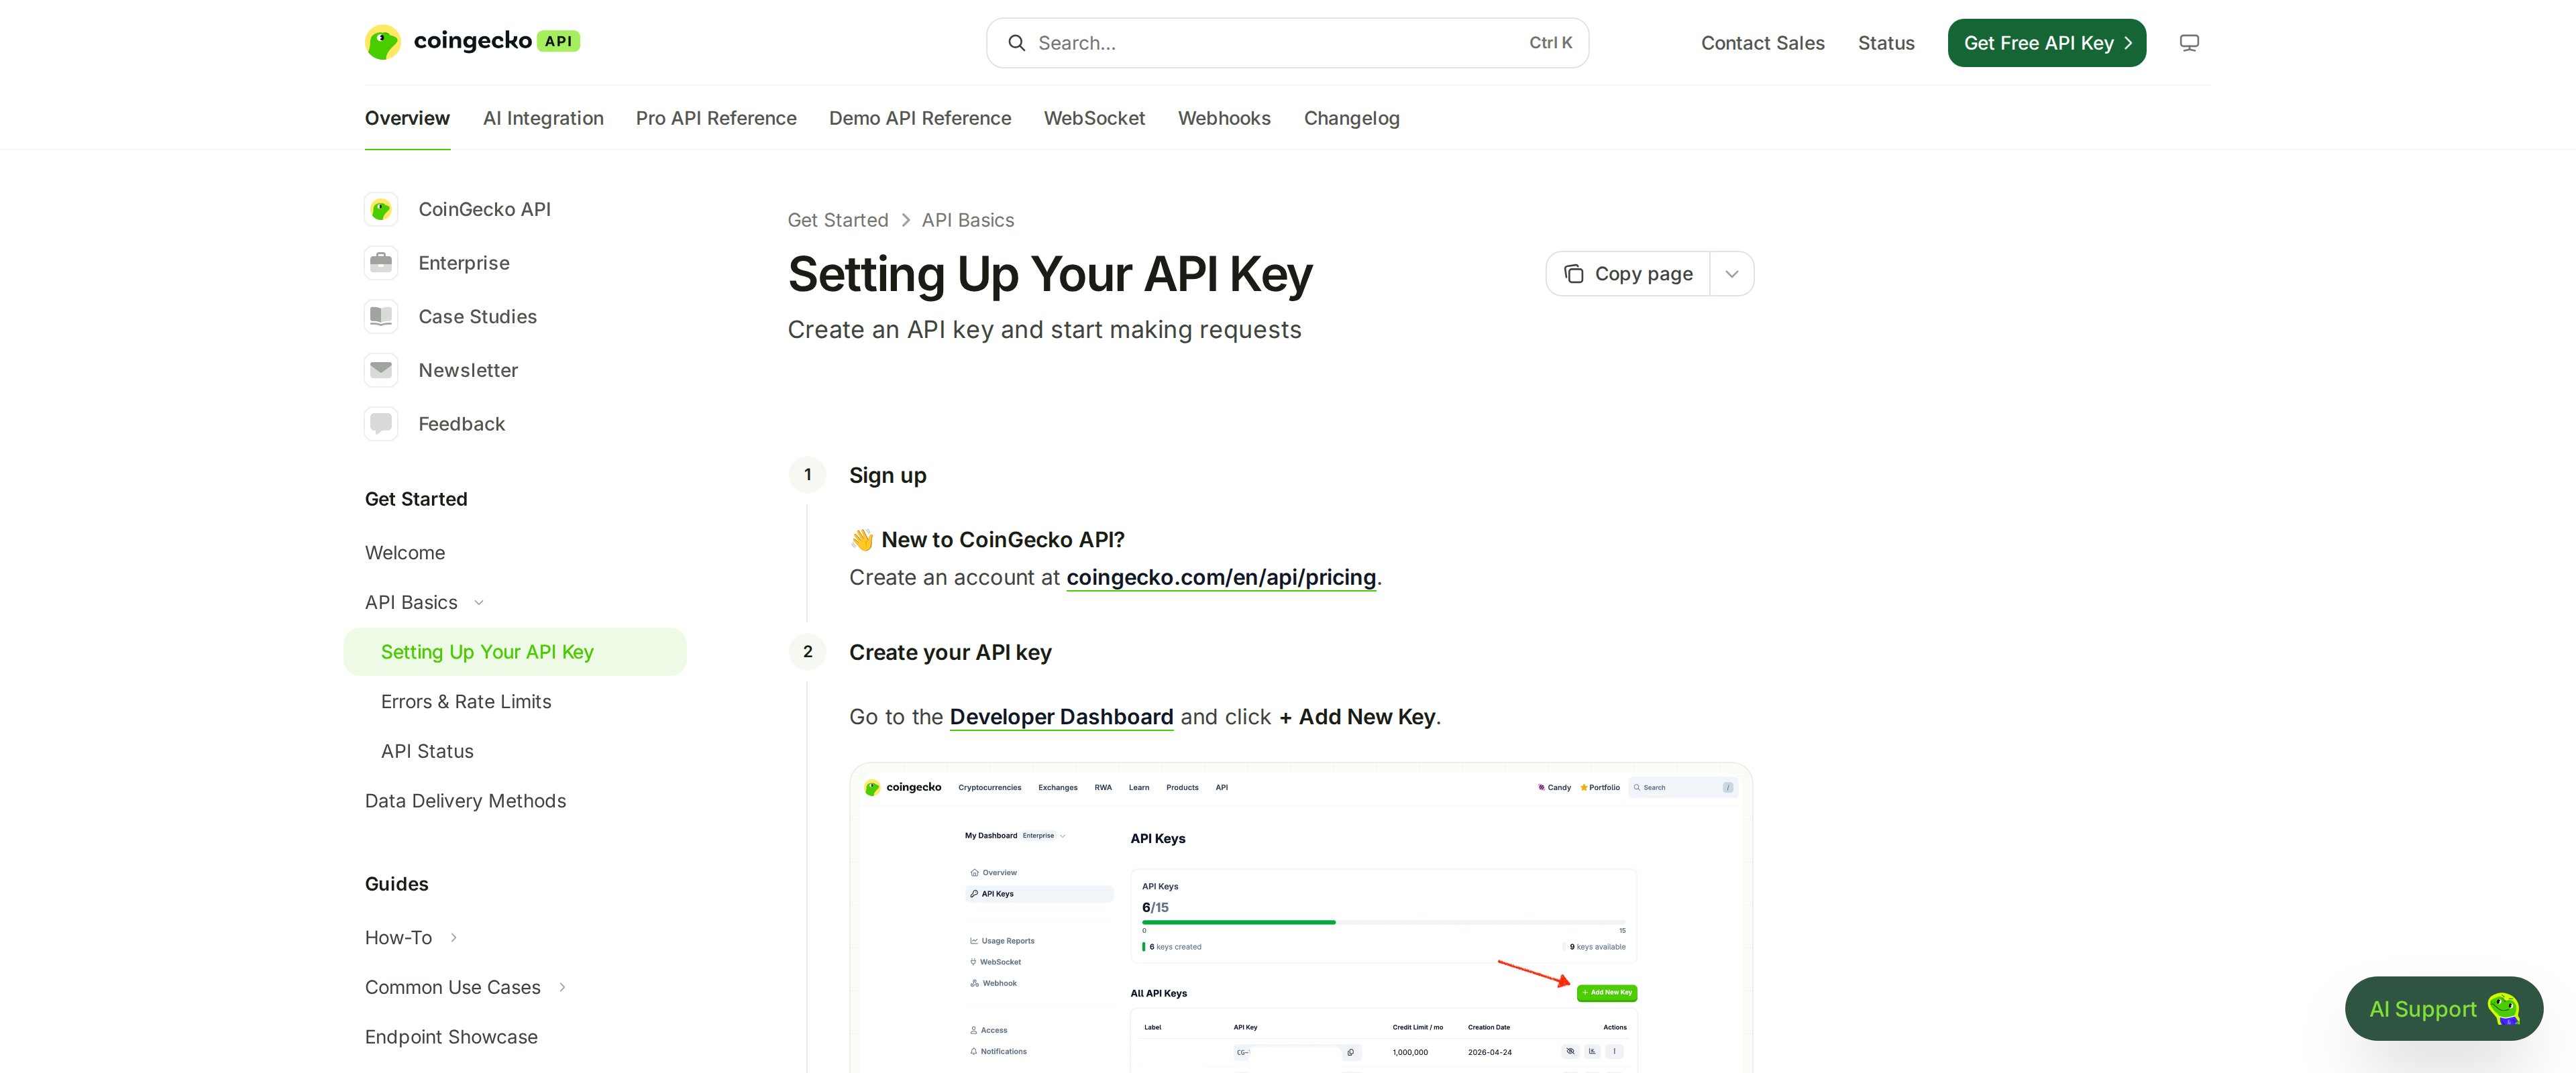Open the Endpoint Showcase page
Screen dimensions: 2576x1073
click(451, 1037)
